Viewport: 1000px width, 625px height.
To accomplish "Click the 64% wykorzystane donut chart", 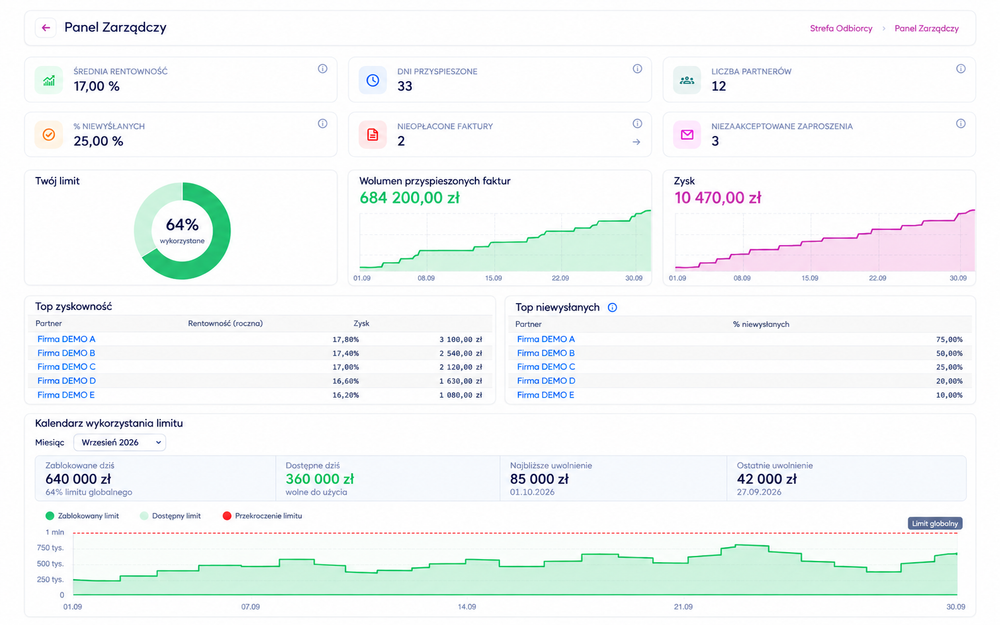I will coord(182,231).
